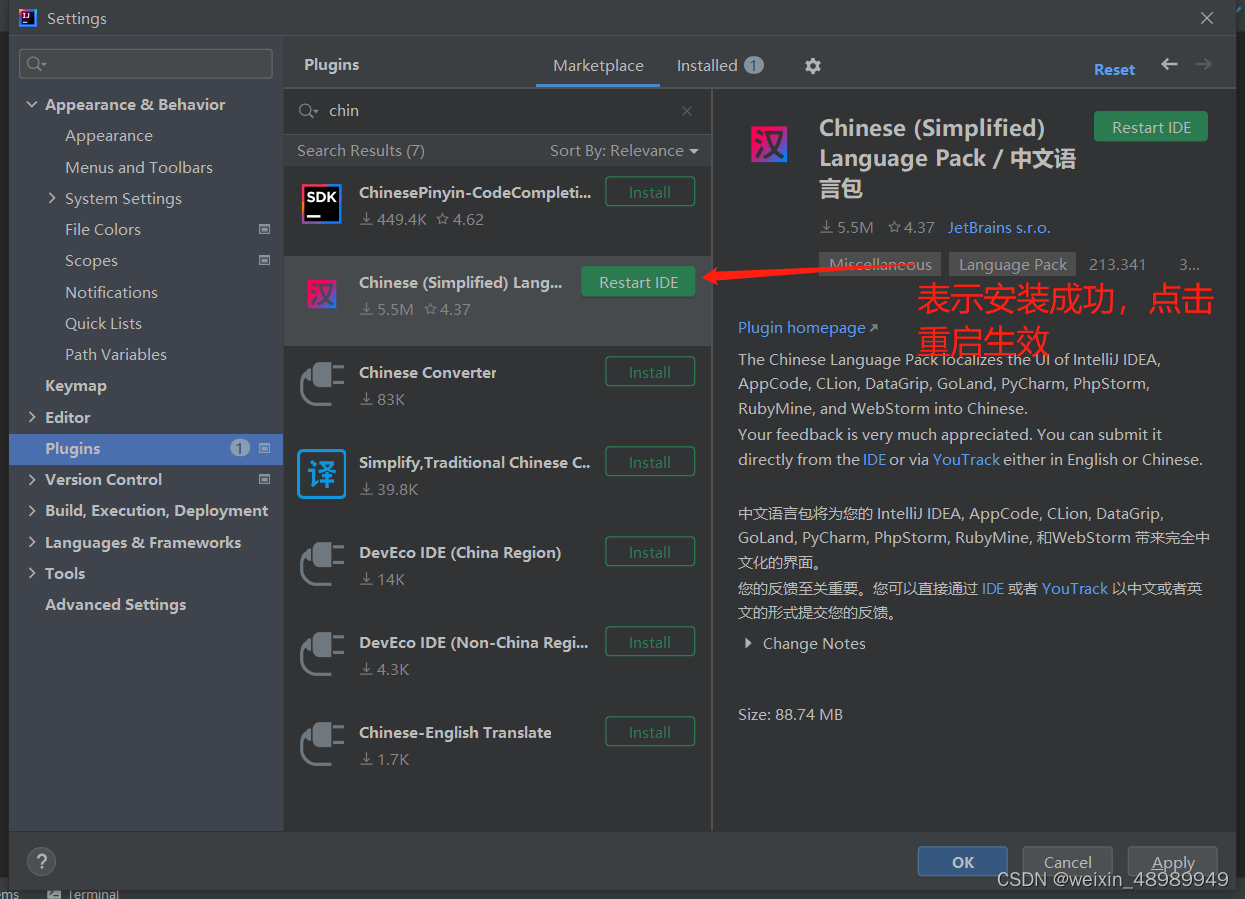1245x899 pixels.
Task: Open the Terminal tool window tab
Action: [84, 893]
